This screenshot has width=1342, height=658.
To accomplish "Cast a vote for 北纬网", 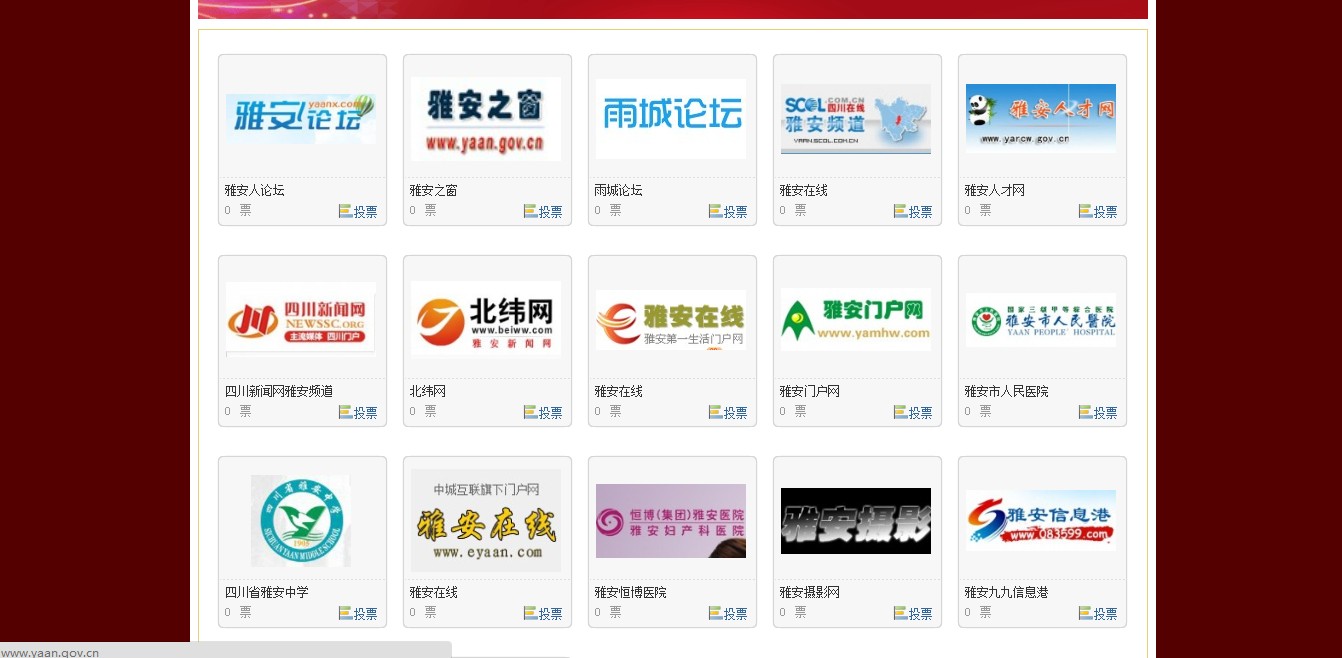I will tap(543, 413).
